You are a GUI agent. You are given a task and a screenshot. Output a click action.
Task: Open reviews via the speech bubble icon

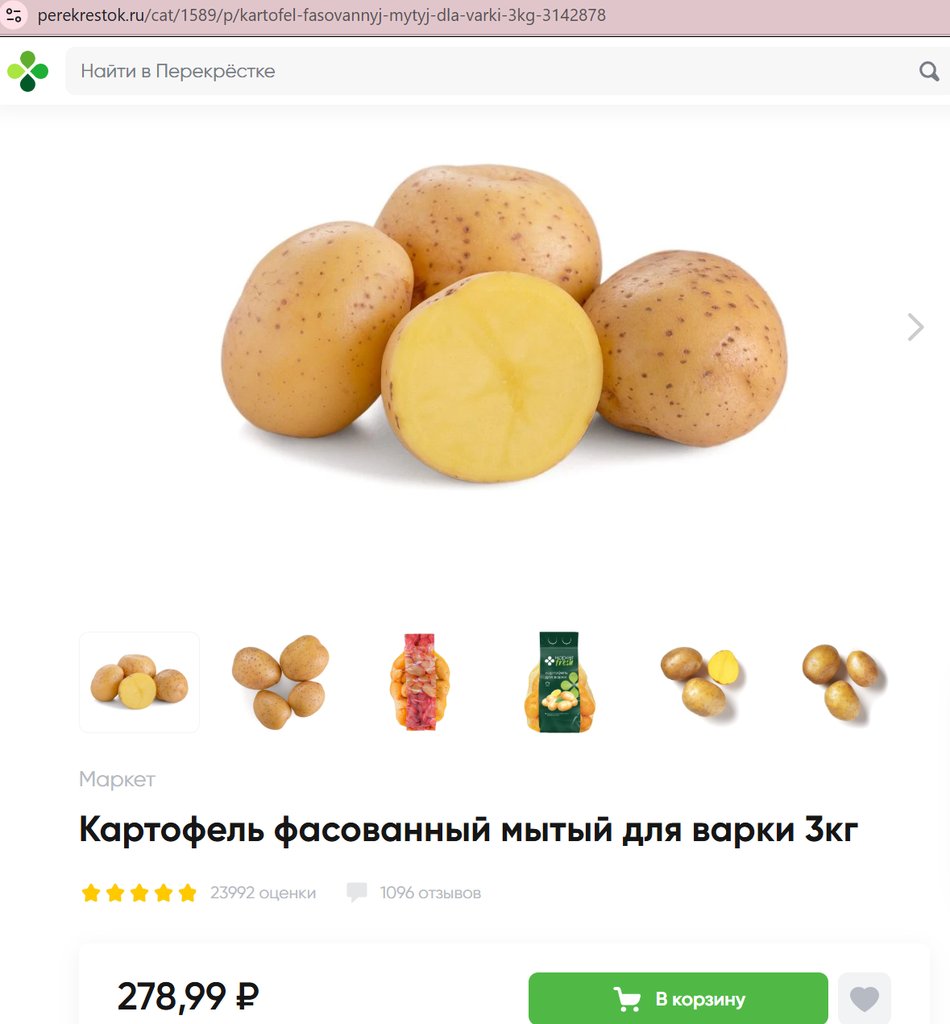[356, 892]
